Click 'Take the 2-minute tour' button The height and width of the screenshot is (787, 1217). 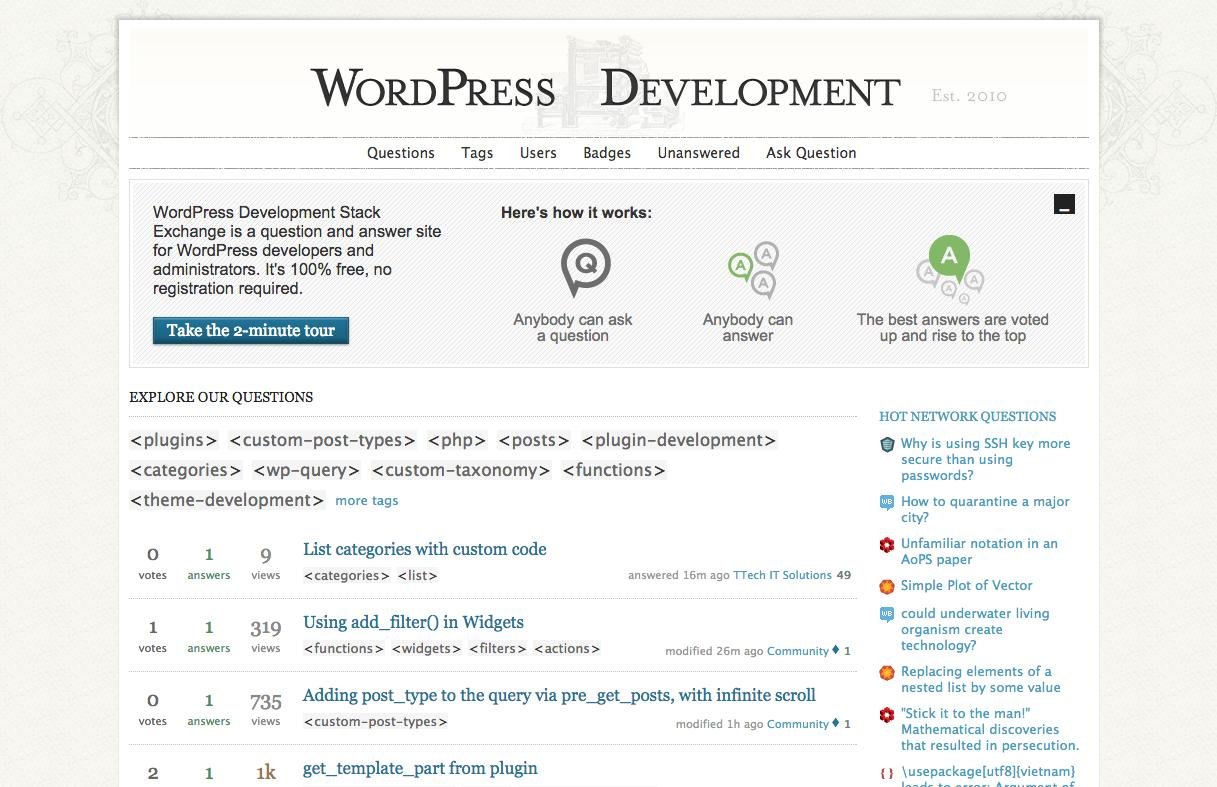click(251, 331)
